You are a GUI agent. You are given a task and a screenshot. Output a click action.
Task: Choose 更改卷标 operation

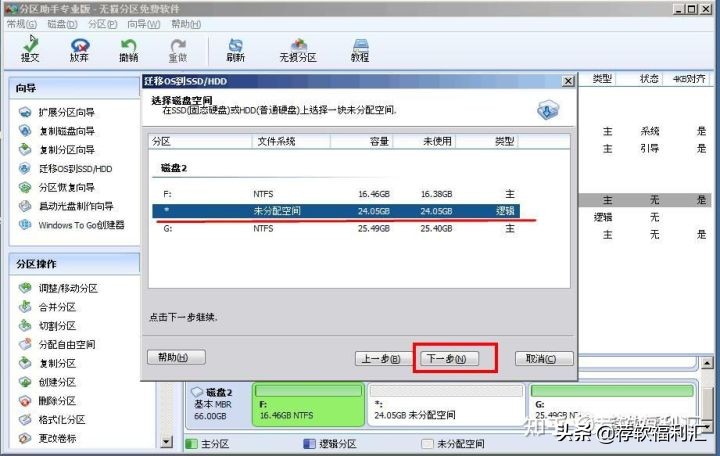(x=57, y=439)
